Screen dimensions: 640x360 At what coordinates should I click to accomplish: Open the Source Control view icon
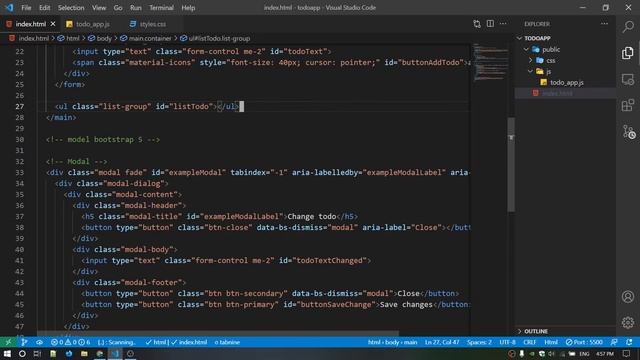(629, 132)
